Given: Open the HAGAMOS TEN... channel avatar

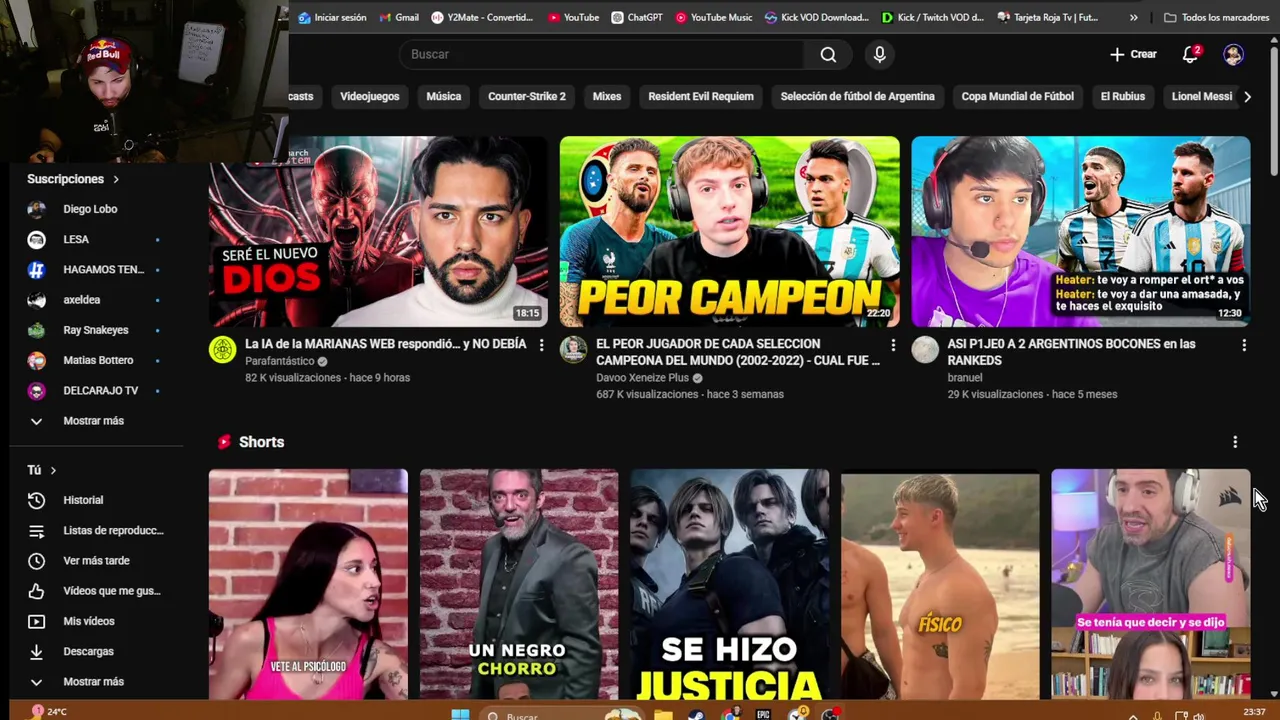Looking at the screenshot, I should click(x=36, y=270).
